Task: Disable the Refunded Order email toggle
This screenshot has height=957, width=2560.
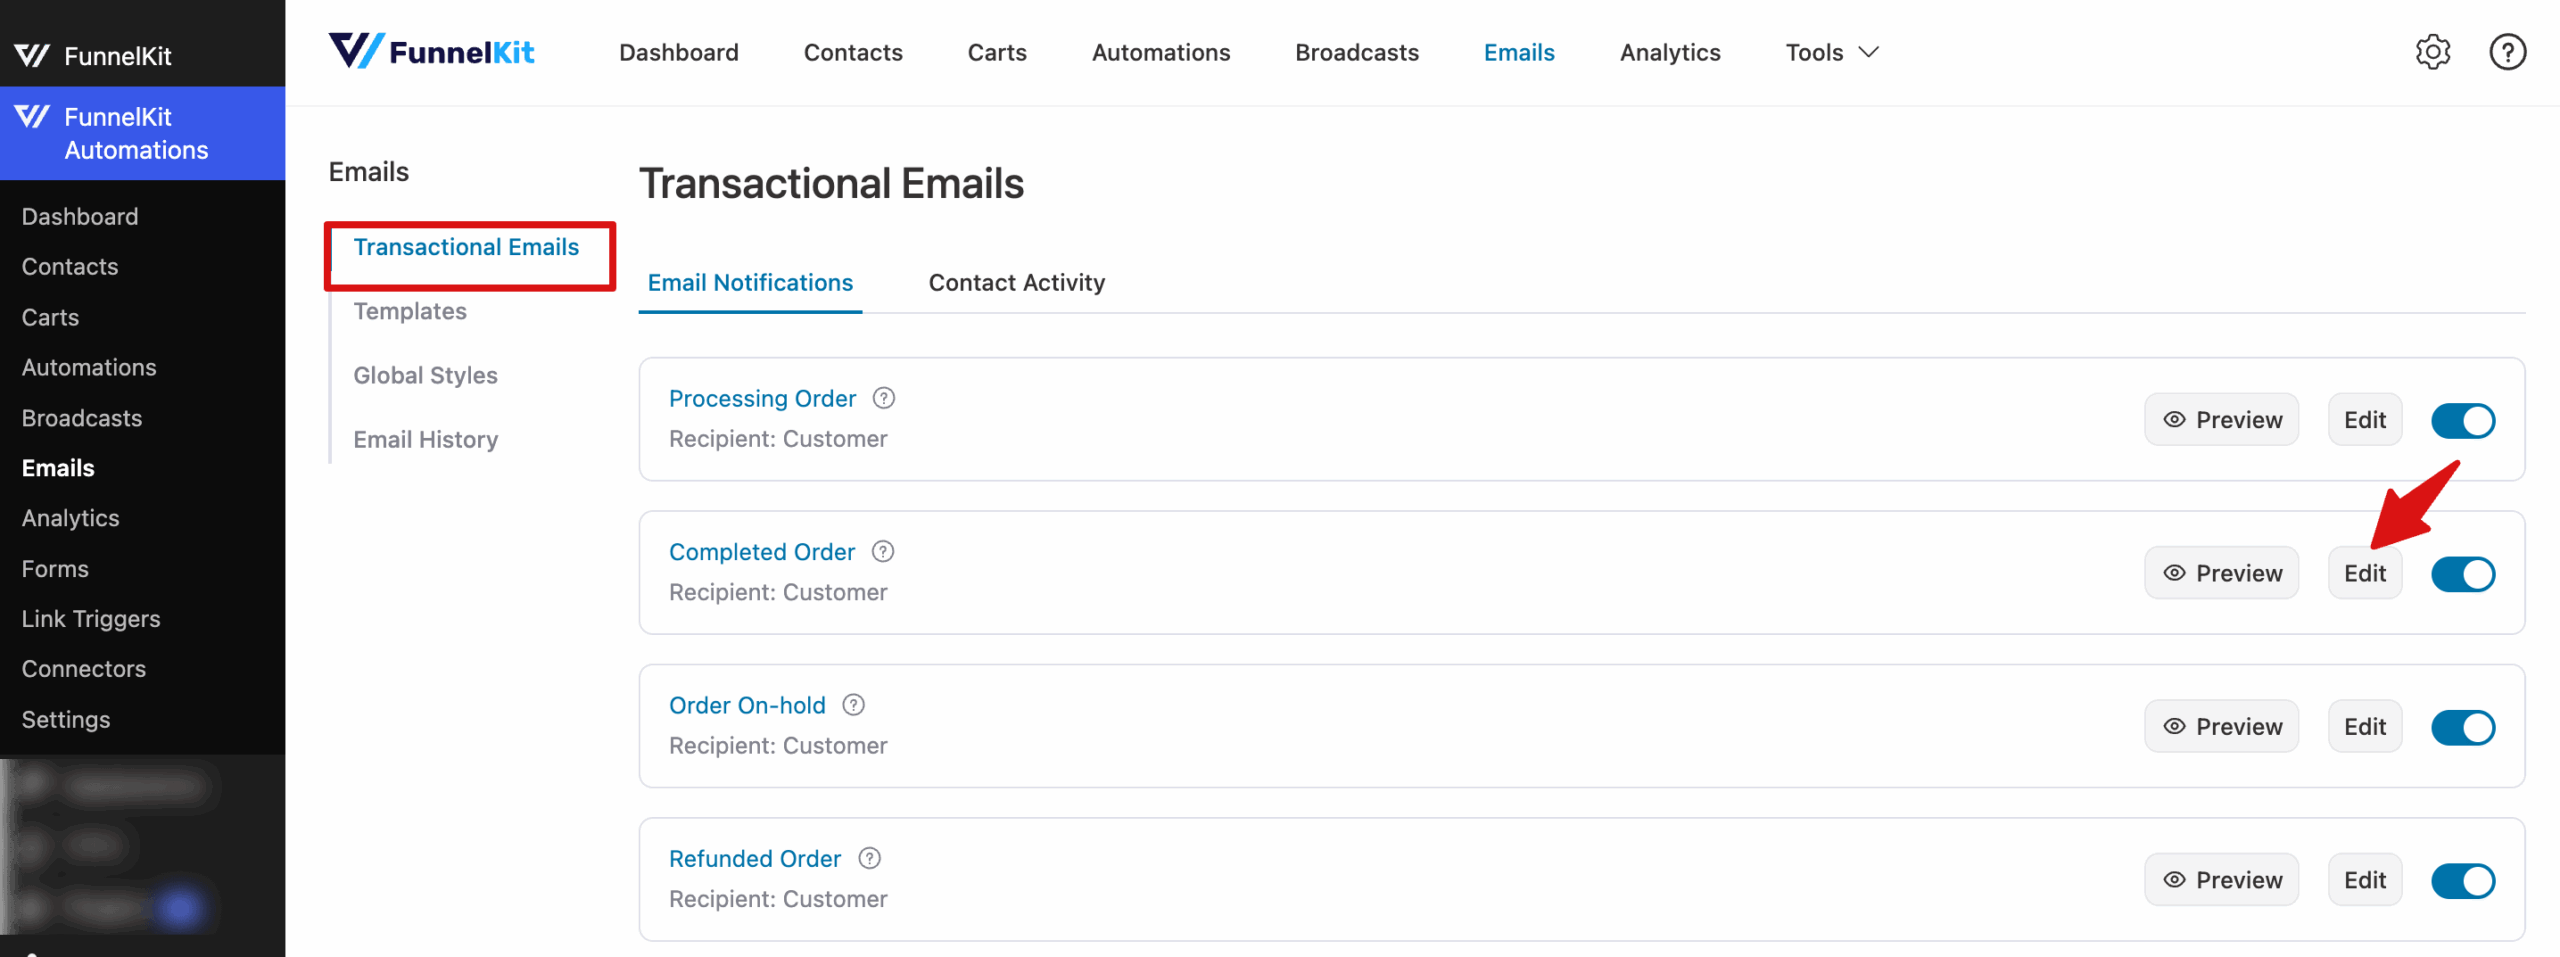Action: tap(2462, 881)
